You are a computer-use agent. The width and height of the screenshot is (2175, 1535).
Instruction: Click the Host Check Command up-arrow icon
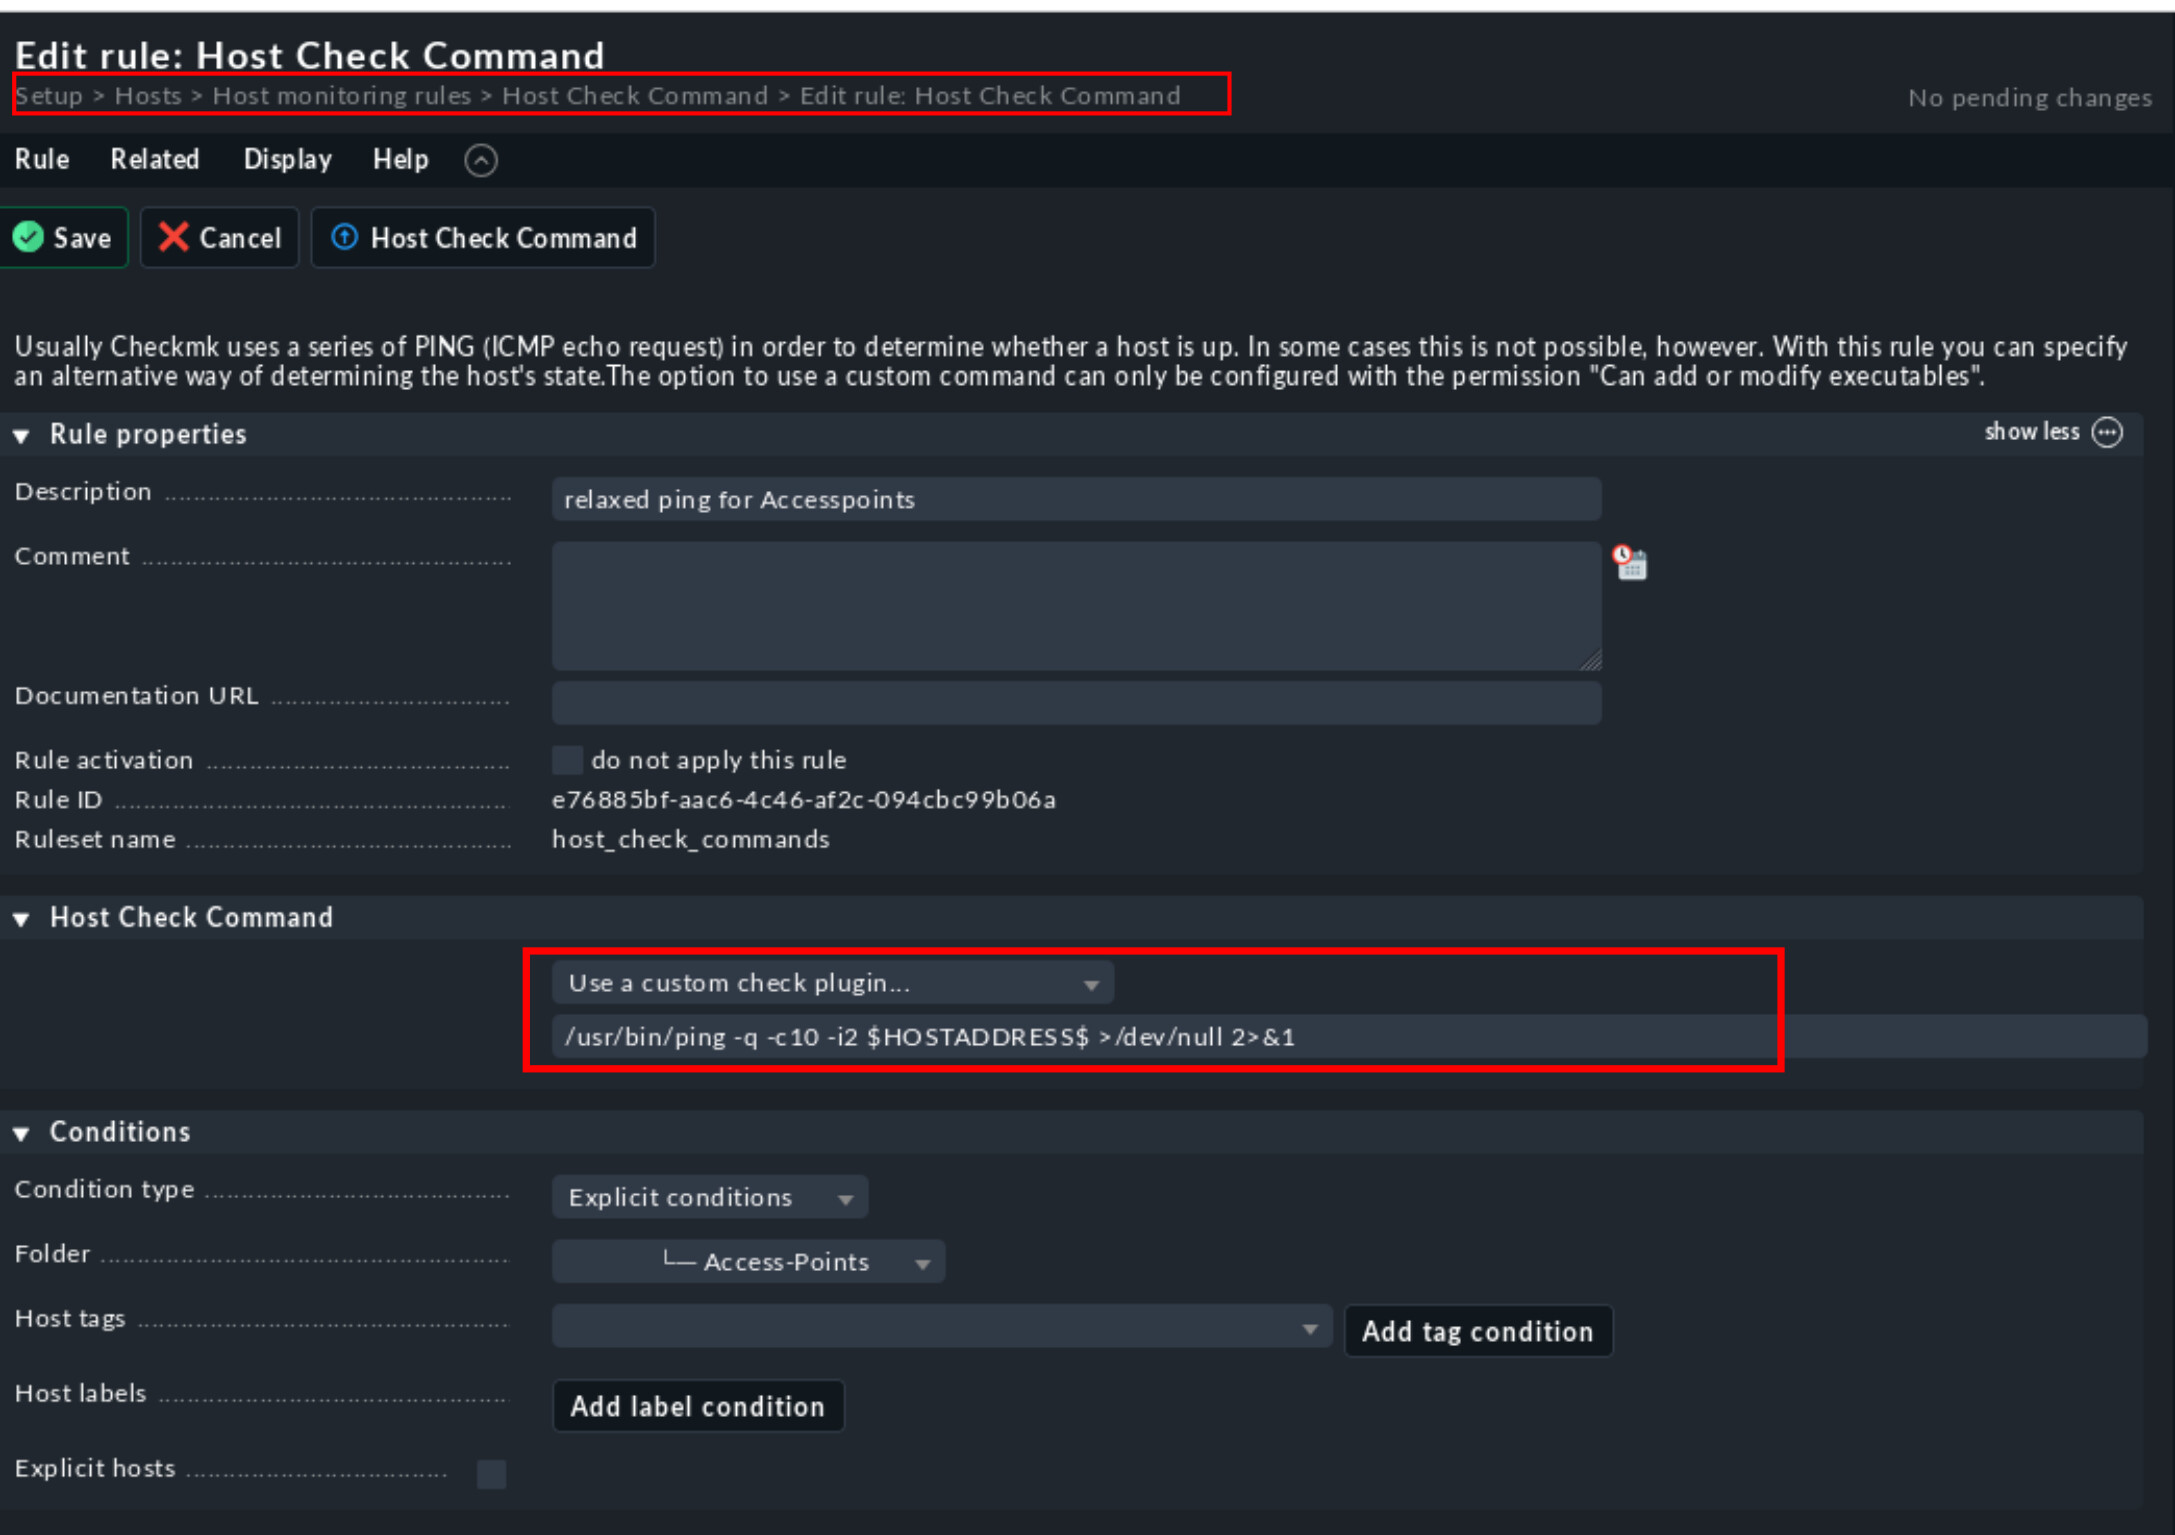(x=344, y=237)
